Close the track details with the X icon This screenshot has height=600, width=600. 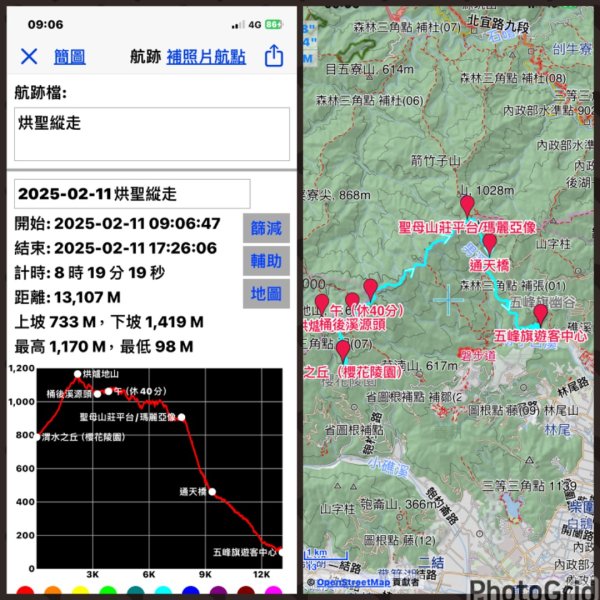pyautogui.click(x=29, y=57)
